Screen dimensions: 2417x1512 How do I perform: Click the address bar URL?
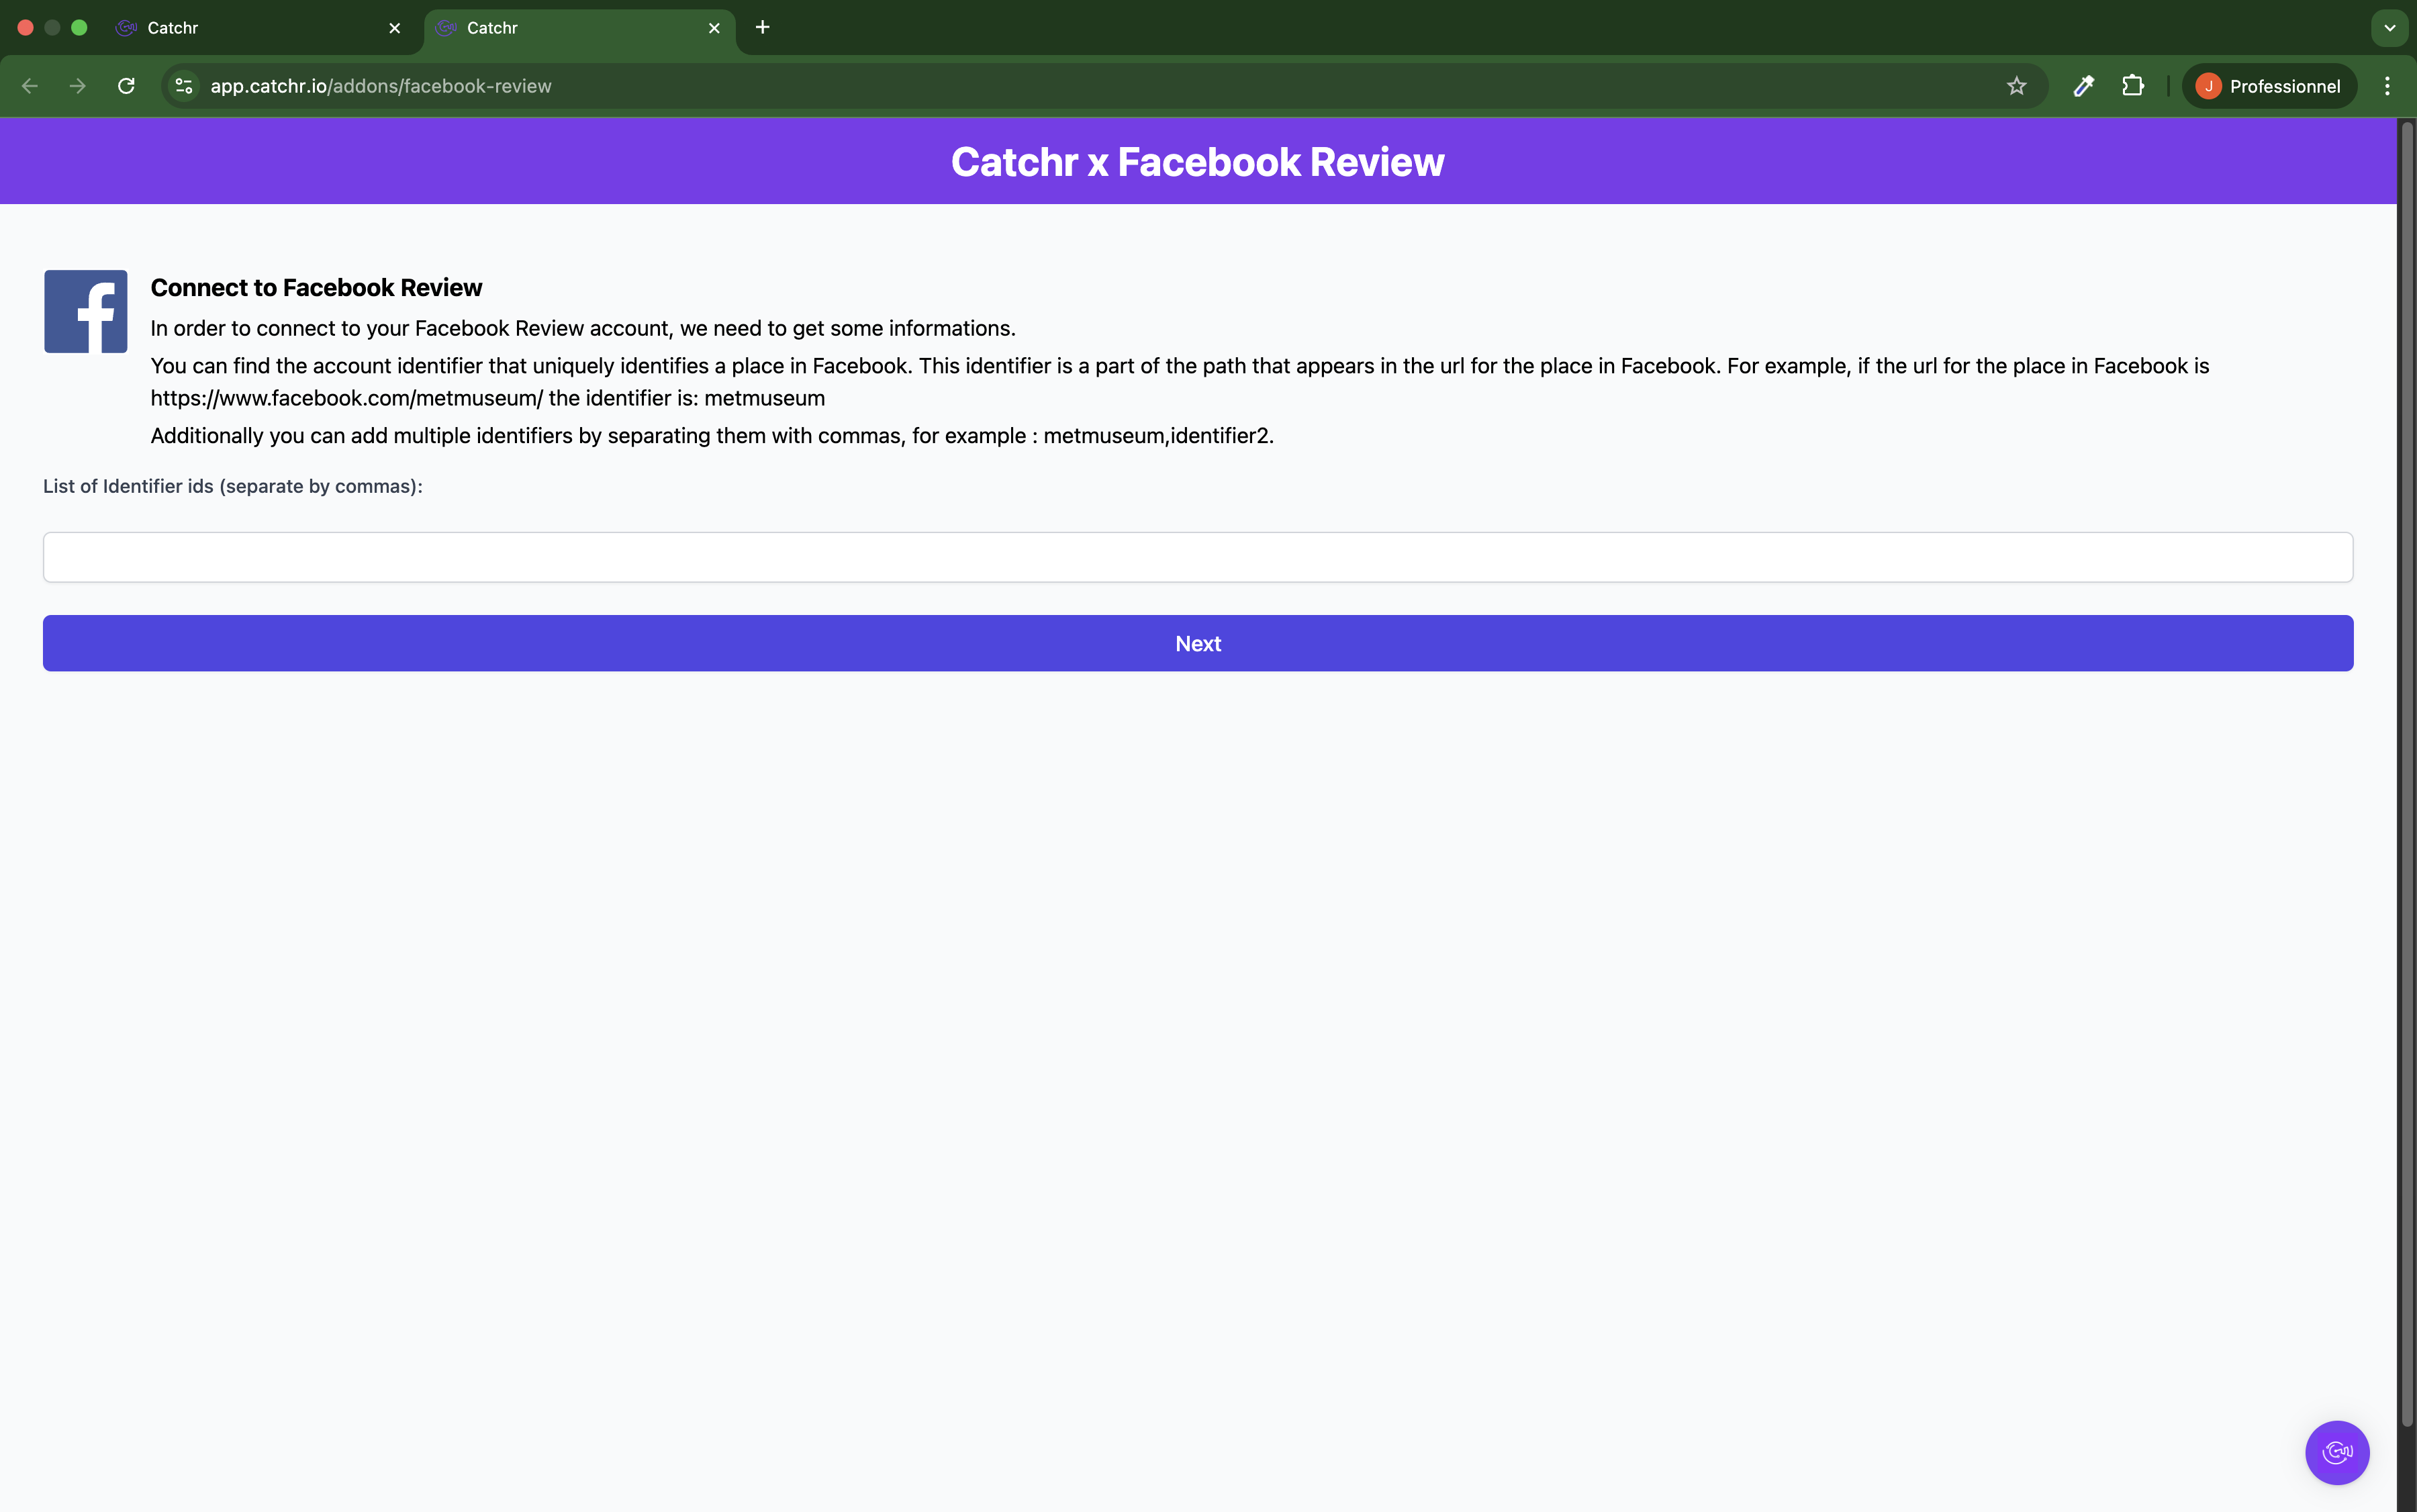pyautogui.click(x=381, y=86)
